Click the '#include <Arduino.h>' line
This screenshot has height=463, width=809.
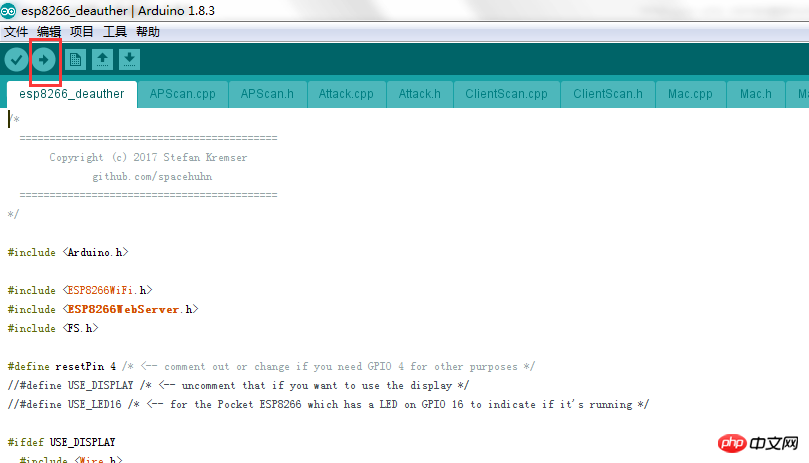coord(68,252)
